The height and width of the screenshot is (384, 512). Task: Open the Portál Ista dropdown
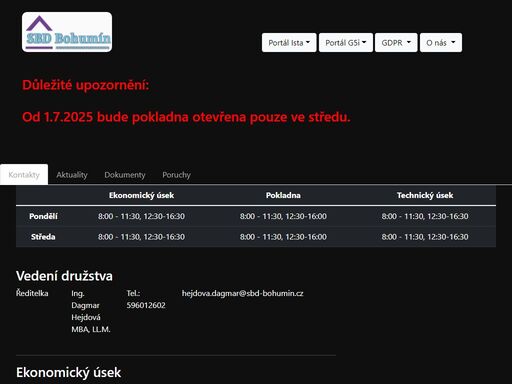(x=289, y=43)
